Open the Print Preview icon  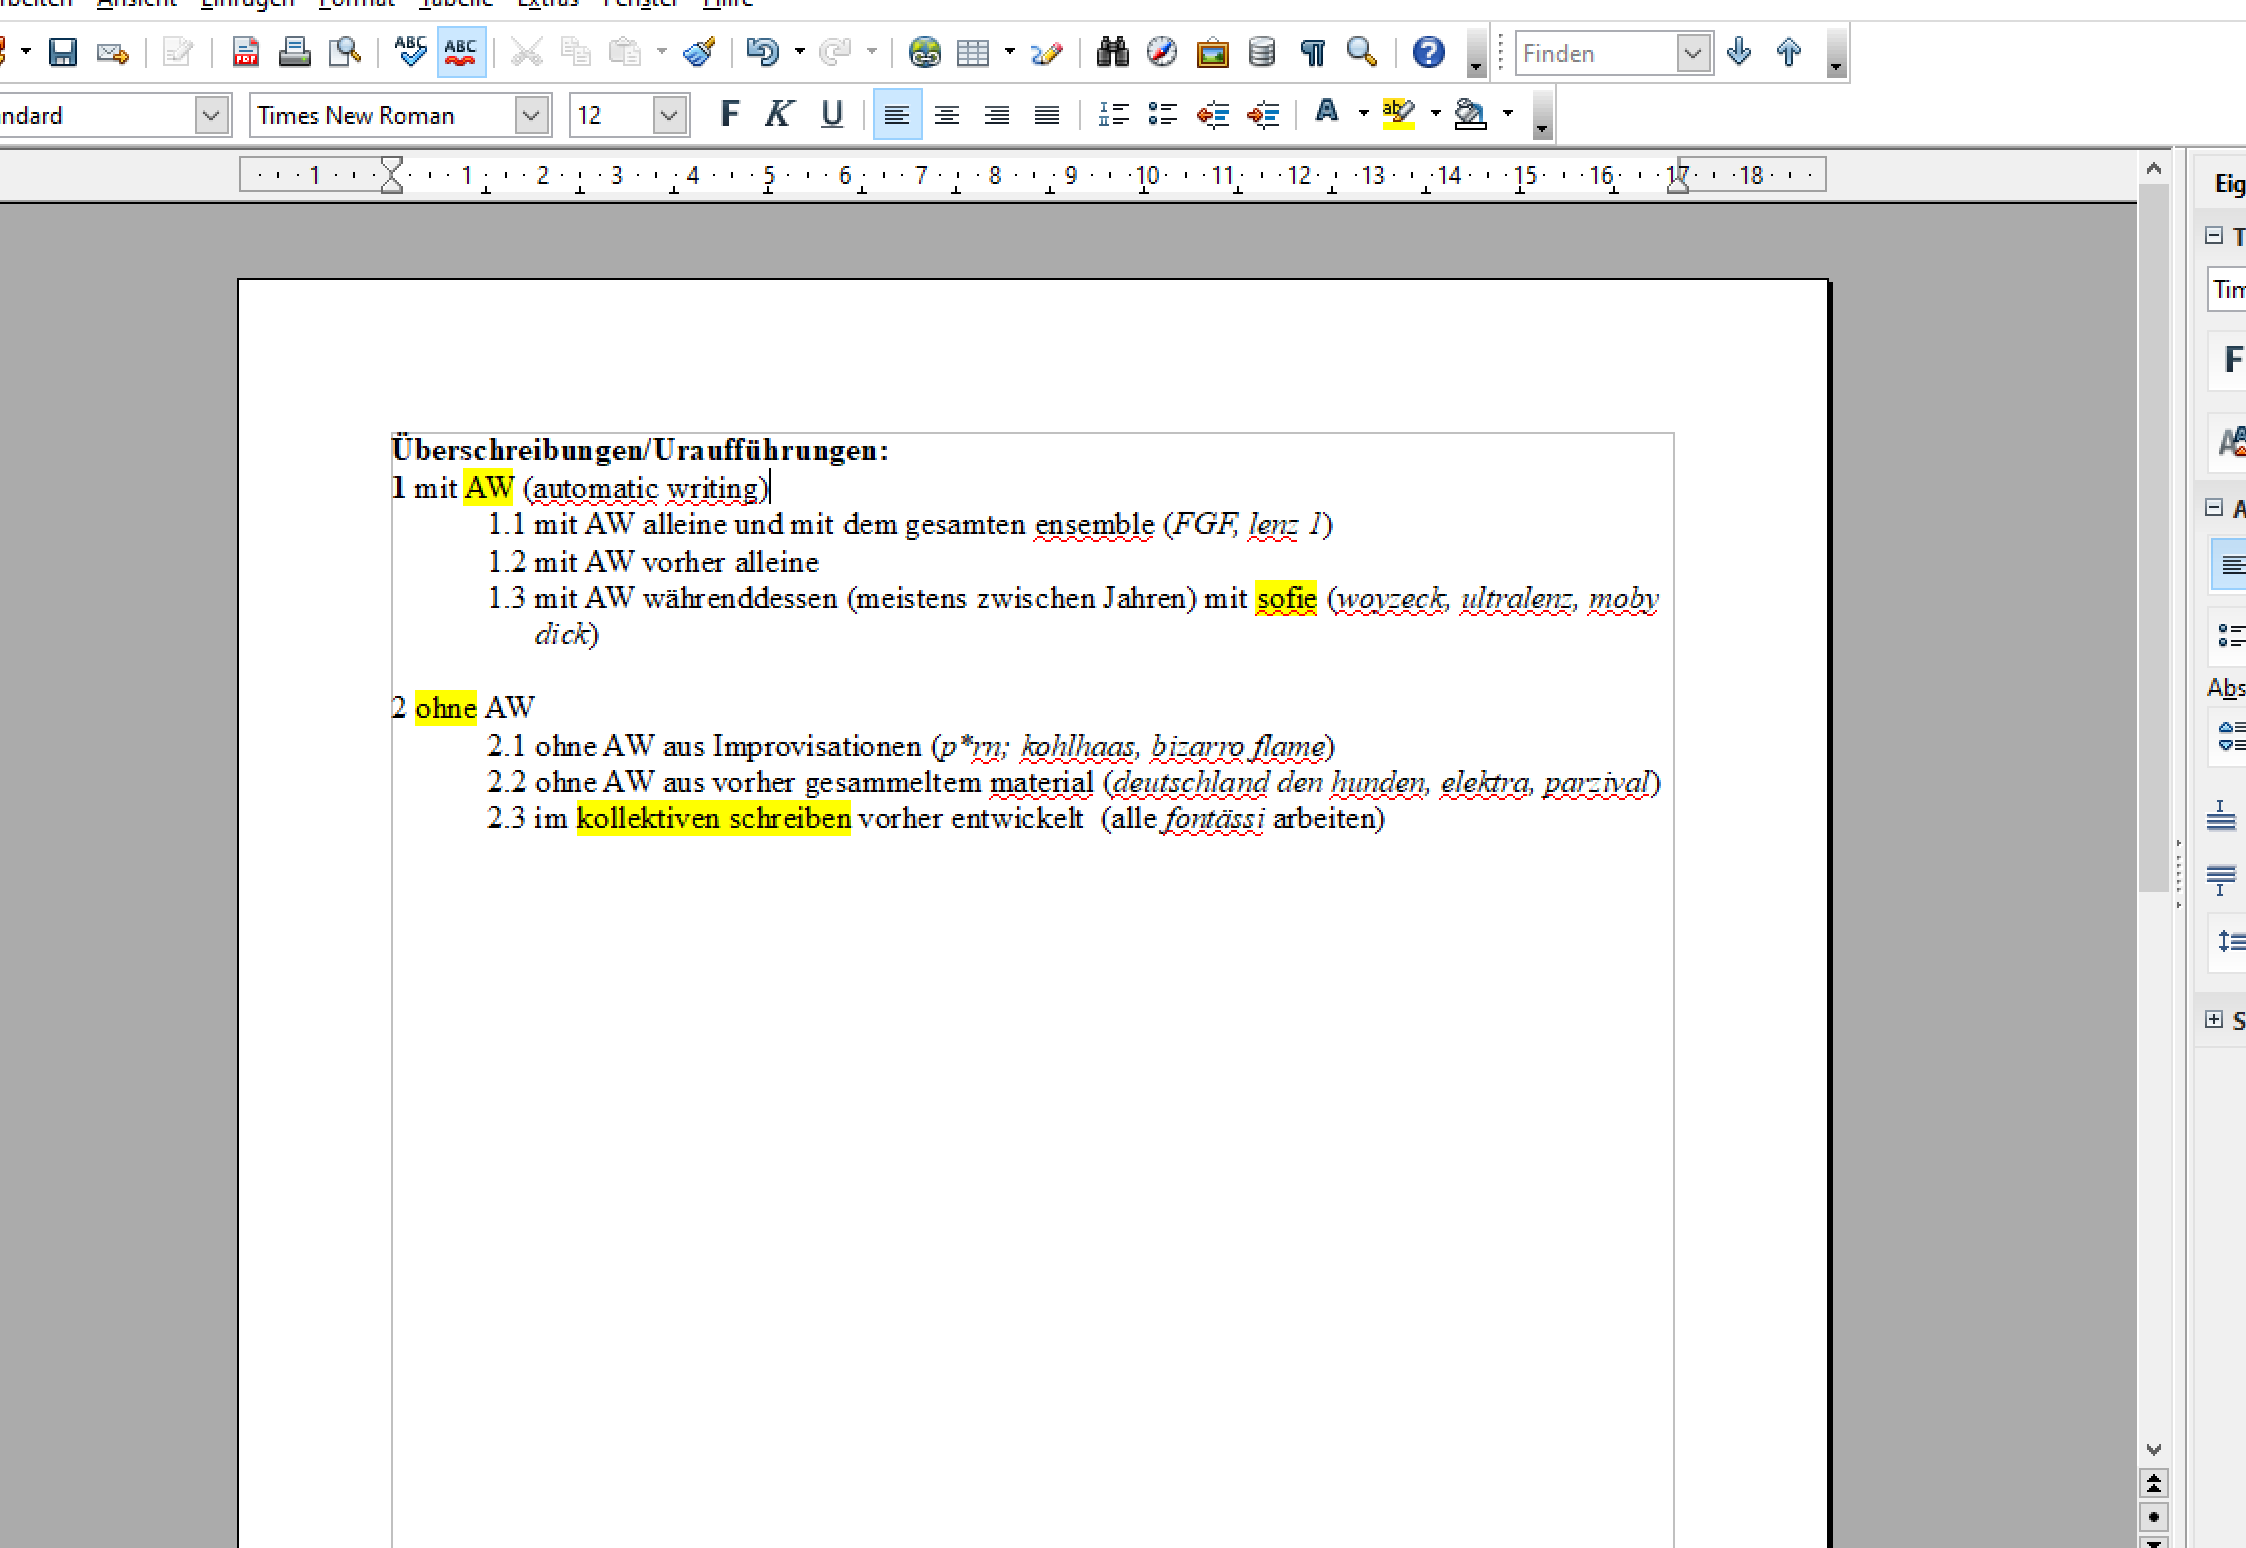click(345, 52)
